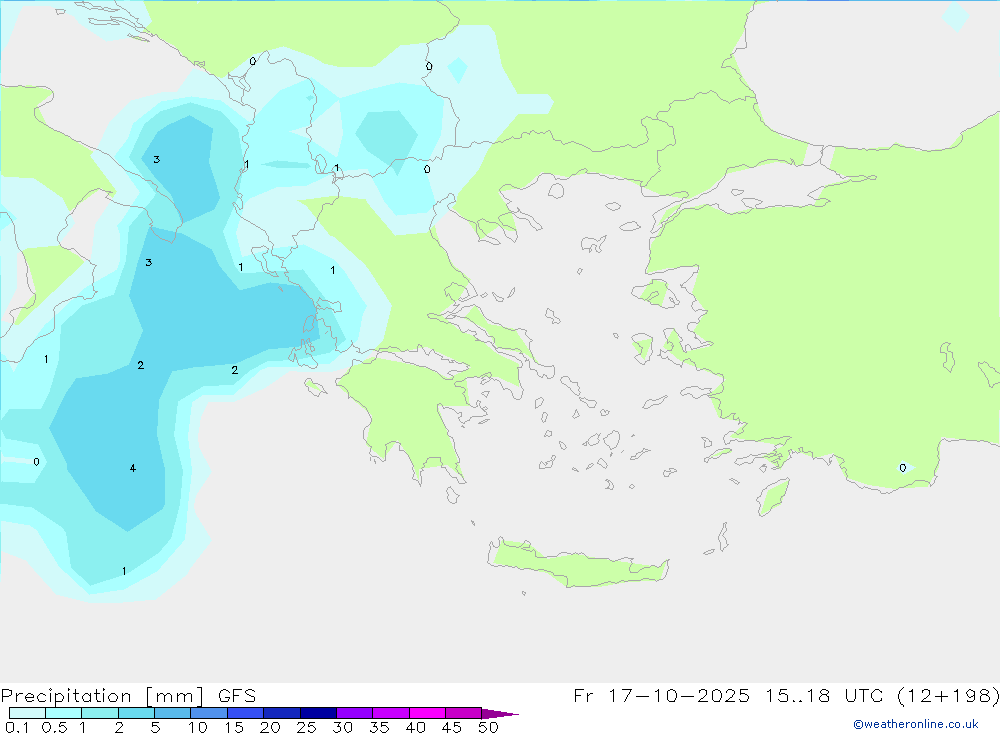Select the 30–35 mm legend swatch
This screenshot has height=733, width=1000.
[x=355, y=713]
